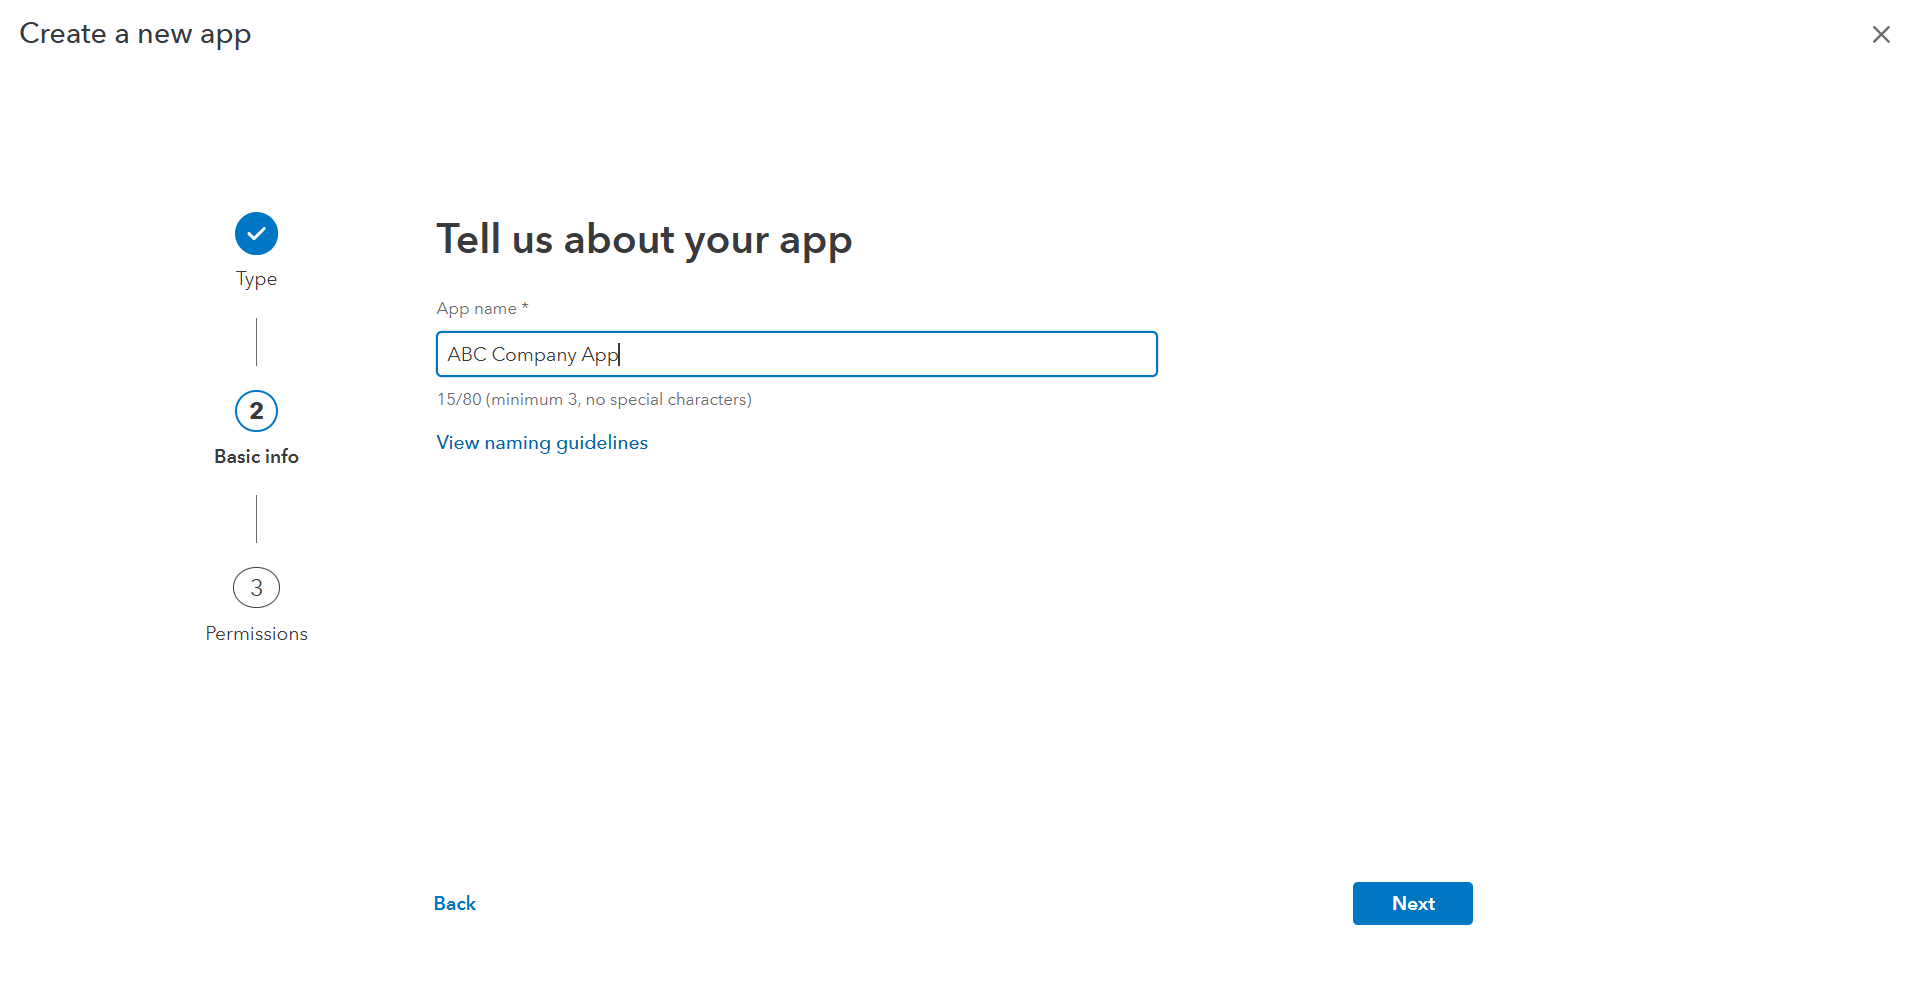Click the 15/80 character count hint
The width and height of the screenshot is (1912, 993).
point(459,400)
